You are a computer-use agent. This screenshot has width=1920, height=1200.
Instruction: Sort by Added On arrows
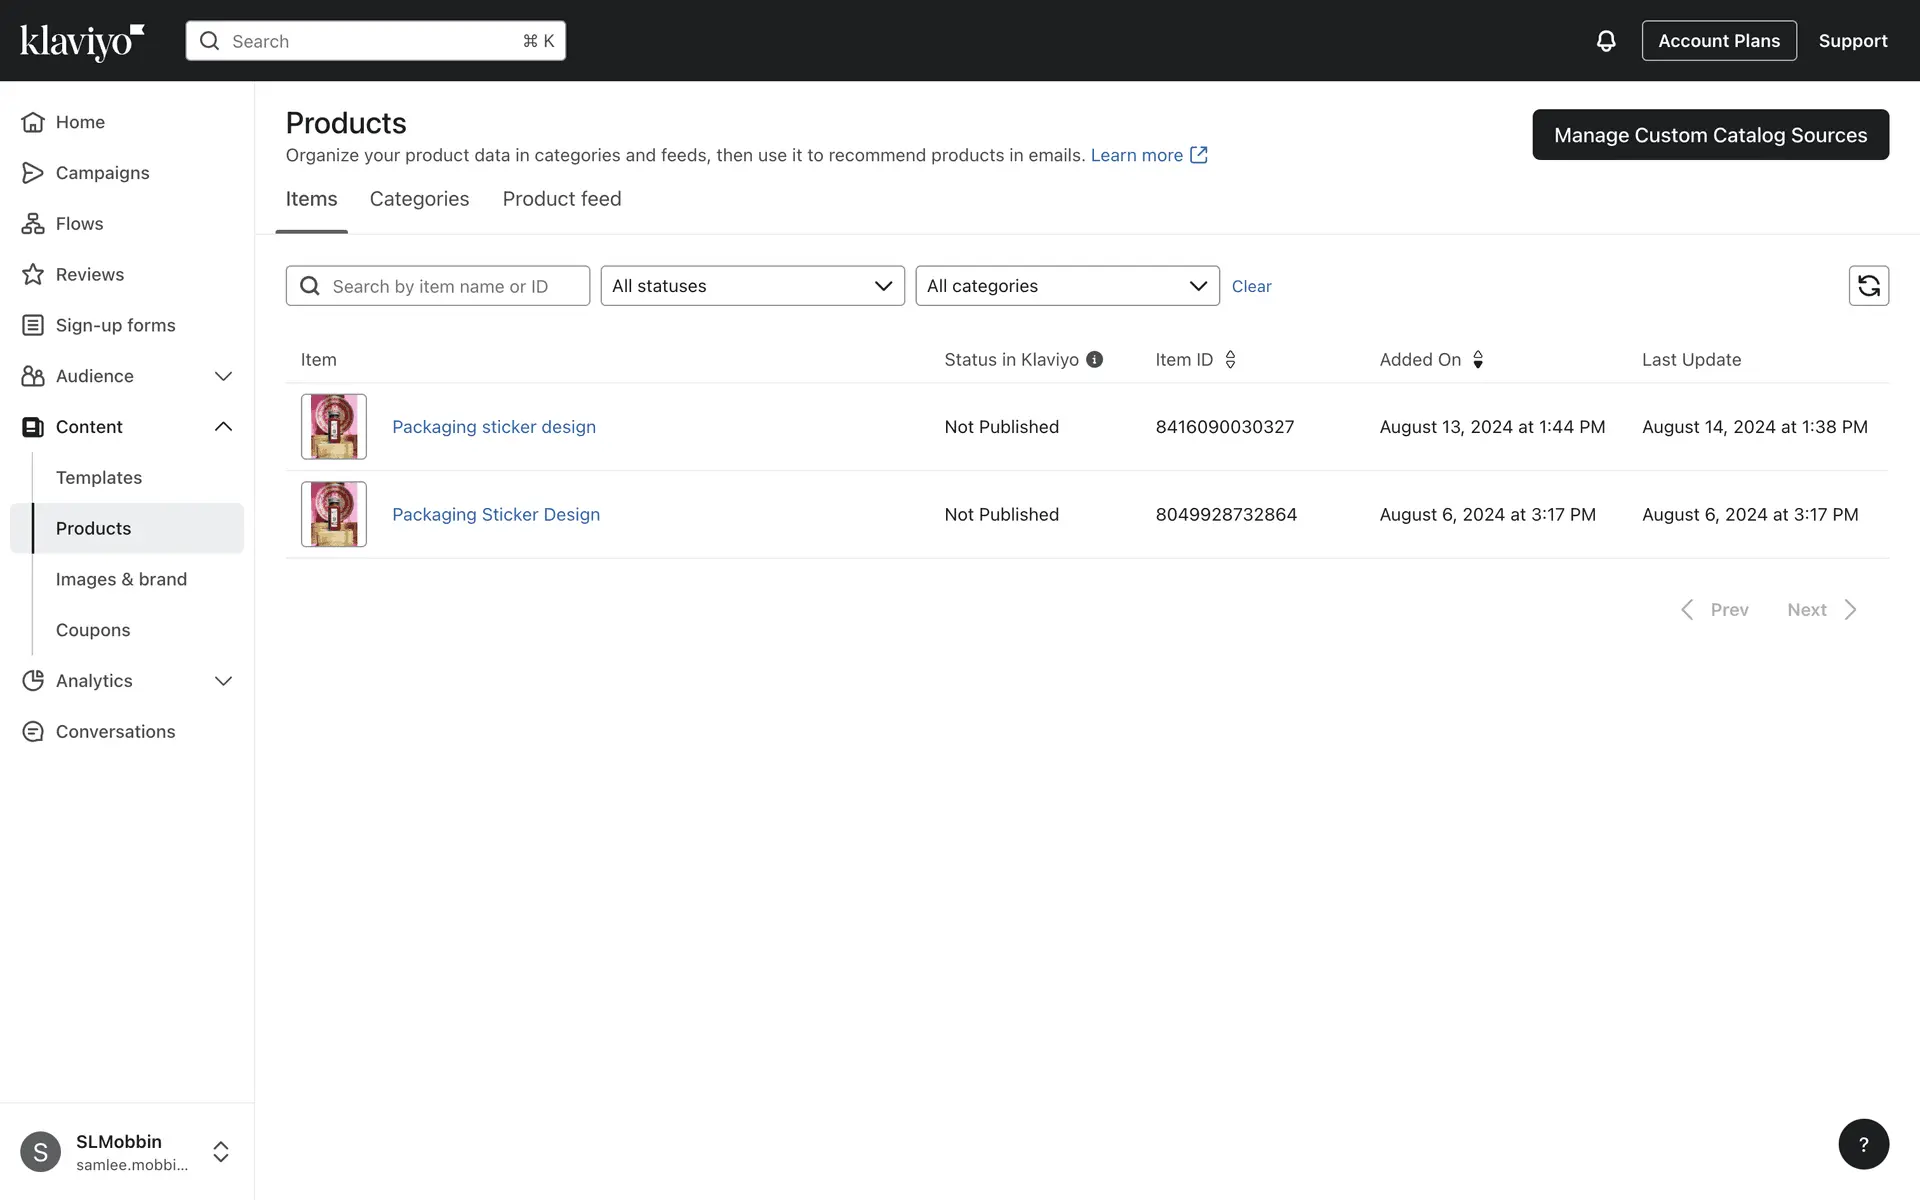[x=1478, y=360]
